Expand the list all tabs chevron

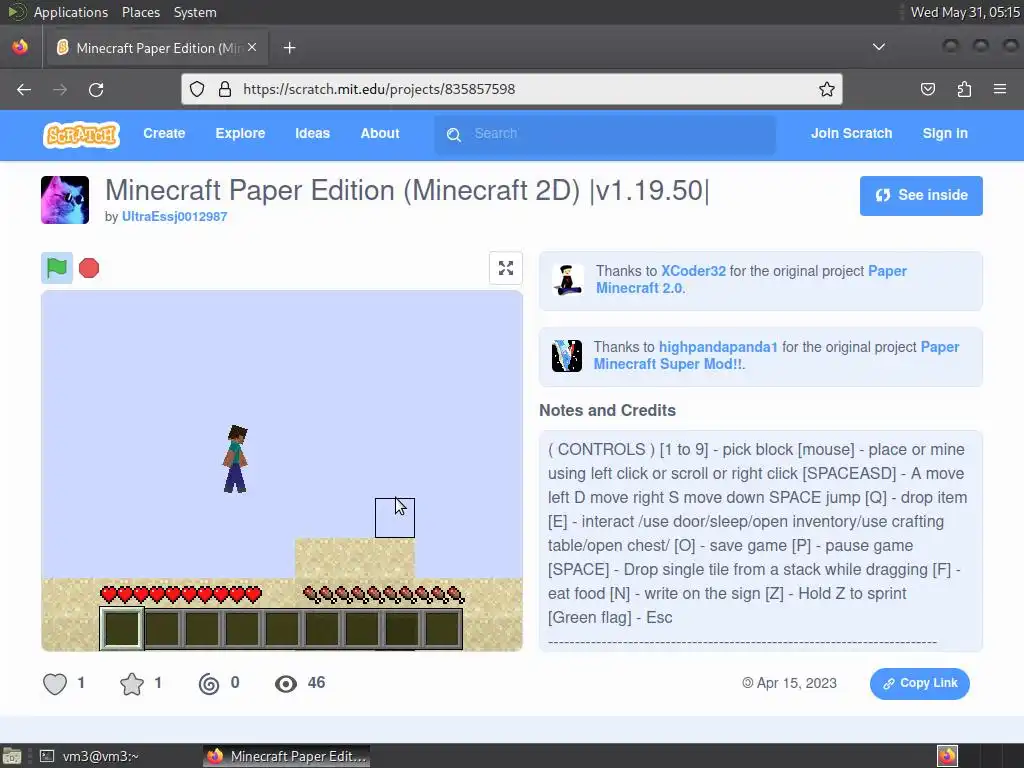[x=879, y=47]
